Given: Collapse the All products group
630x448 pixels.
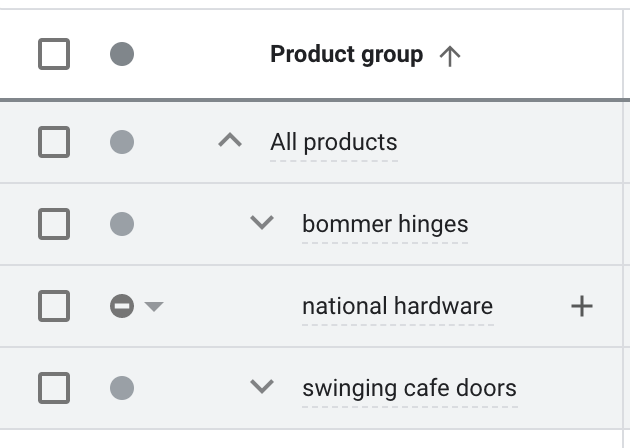Looking at the screenshot, I should 230,142.
